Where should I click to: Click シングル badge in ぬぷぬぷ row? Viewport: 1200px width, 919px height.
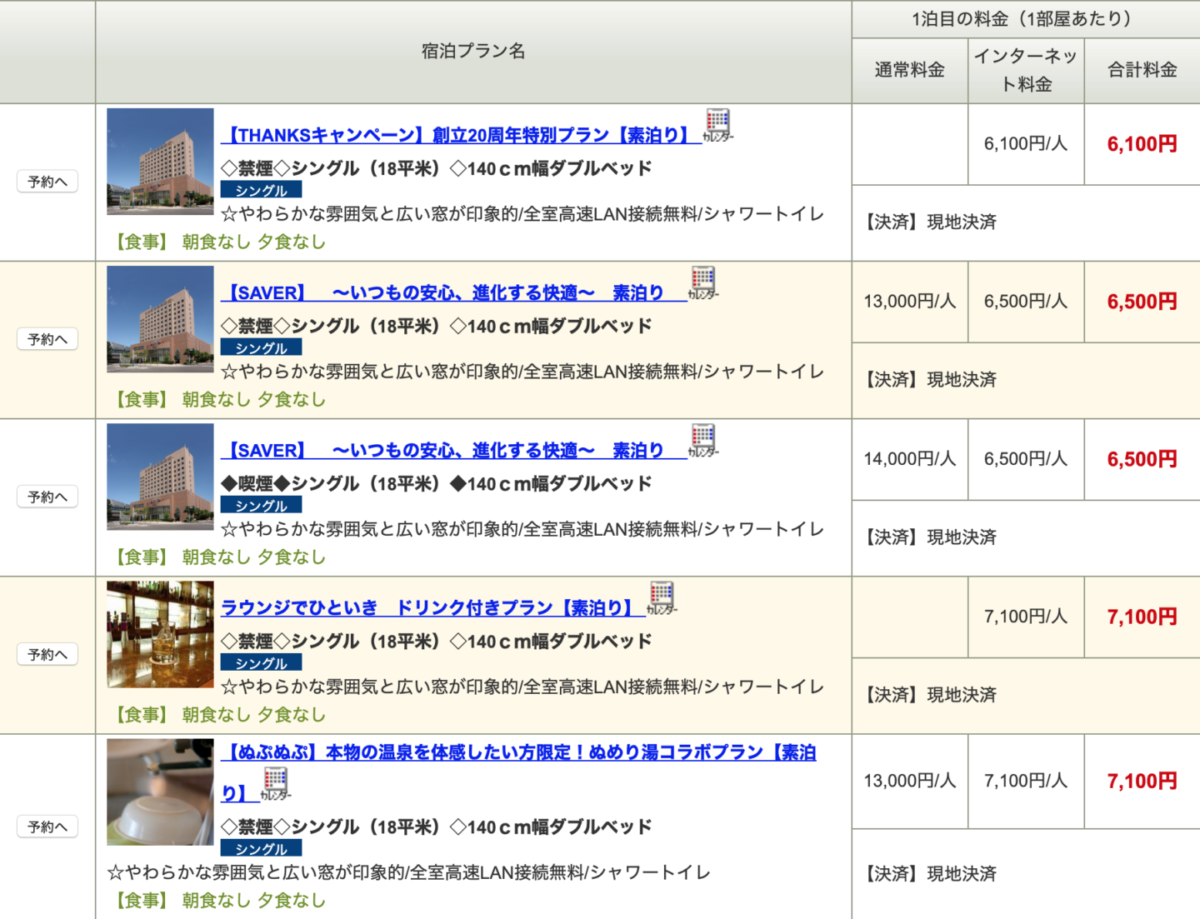[x=261, y=848]
